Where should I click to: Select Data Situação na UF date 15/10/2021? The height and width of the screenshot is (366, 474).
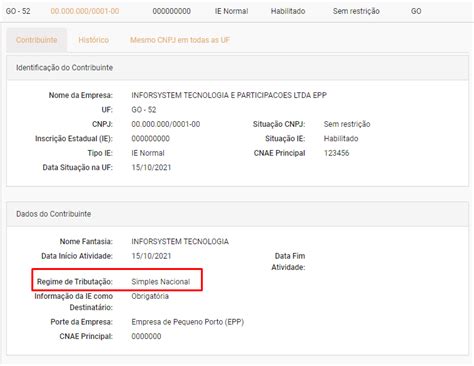pyautogui.click(x=151, y=167)
